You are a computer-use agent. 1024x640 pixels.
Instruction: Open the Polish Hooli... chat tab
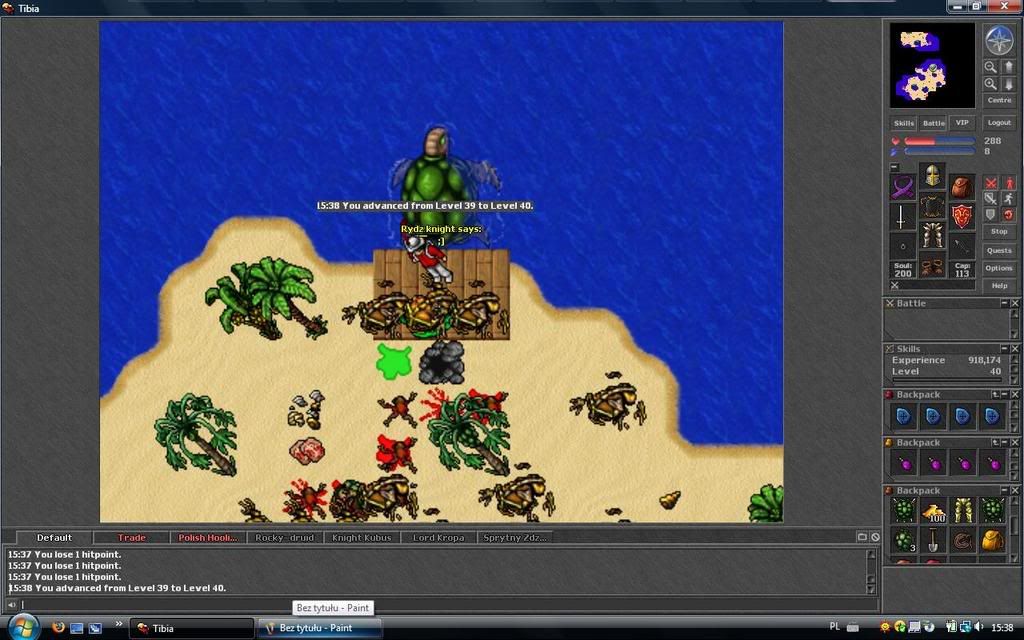click(x=208, y=537)
